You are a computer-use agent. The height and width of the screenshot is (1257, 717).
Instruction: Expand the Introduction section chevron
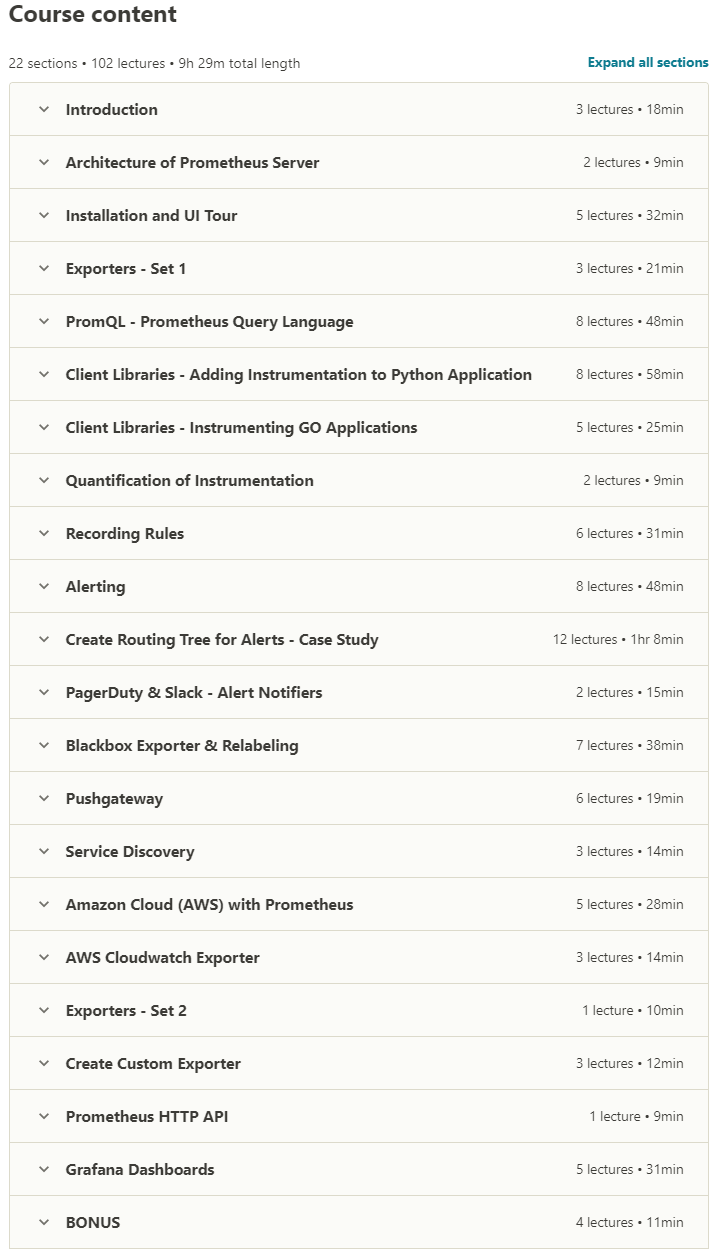(44, 110)
